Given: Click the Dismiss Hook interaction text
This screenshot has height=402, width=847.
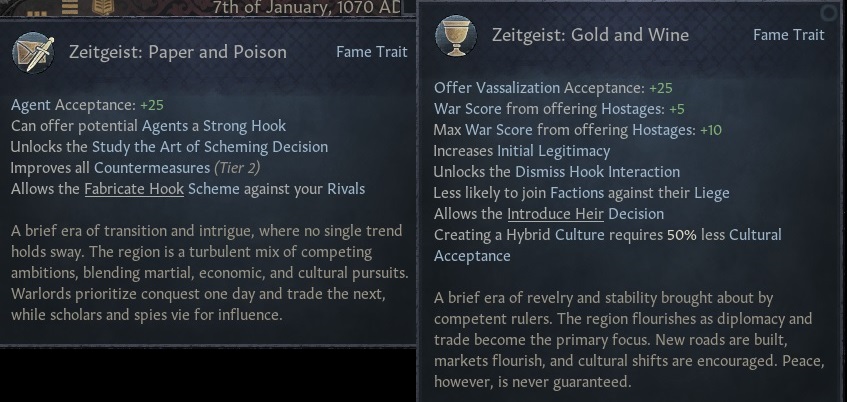Looking at the screenshot, I should pyautogui.click(x=556, y=171).
